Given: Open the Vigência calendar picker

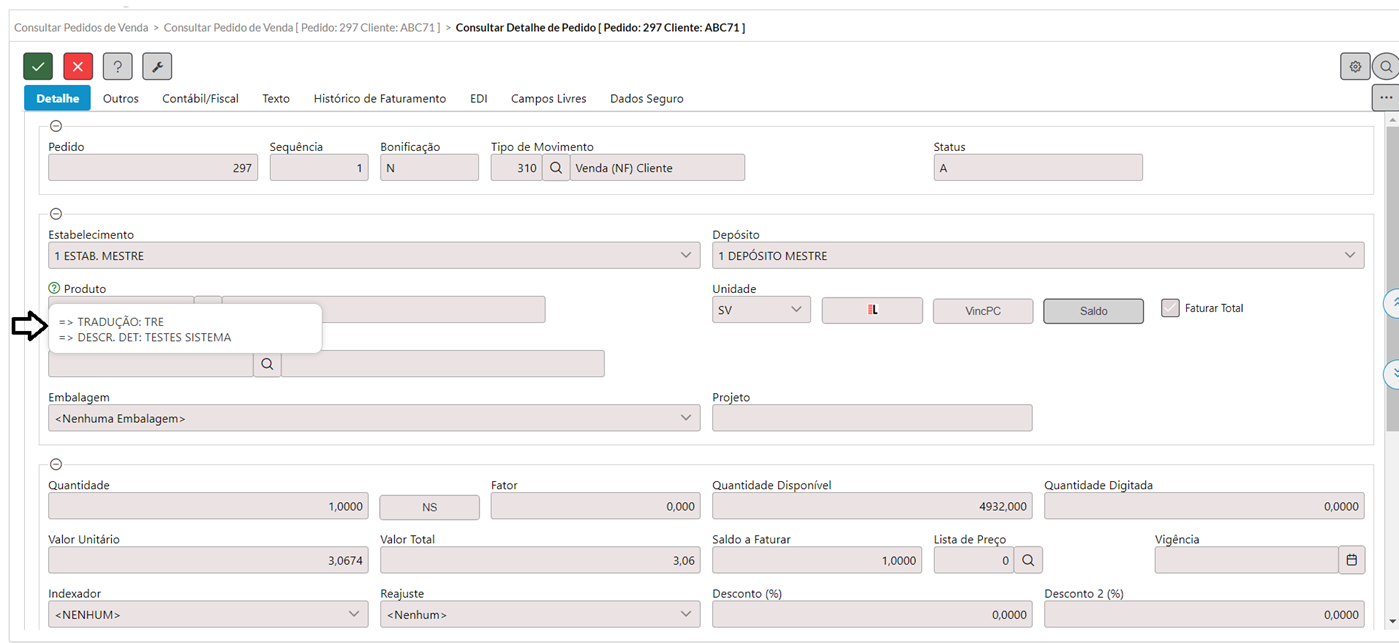Looking at the screenshot, I should (1352, 560).
